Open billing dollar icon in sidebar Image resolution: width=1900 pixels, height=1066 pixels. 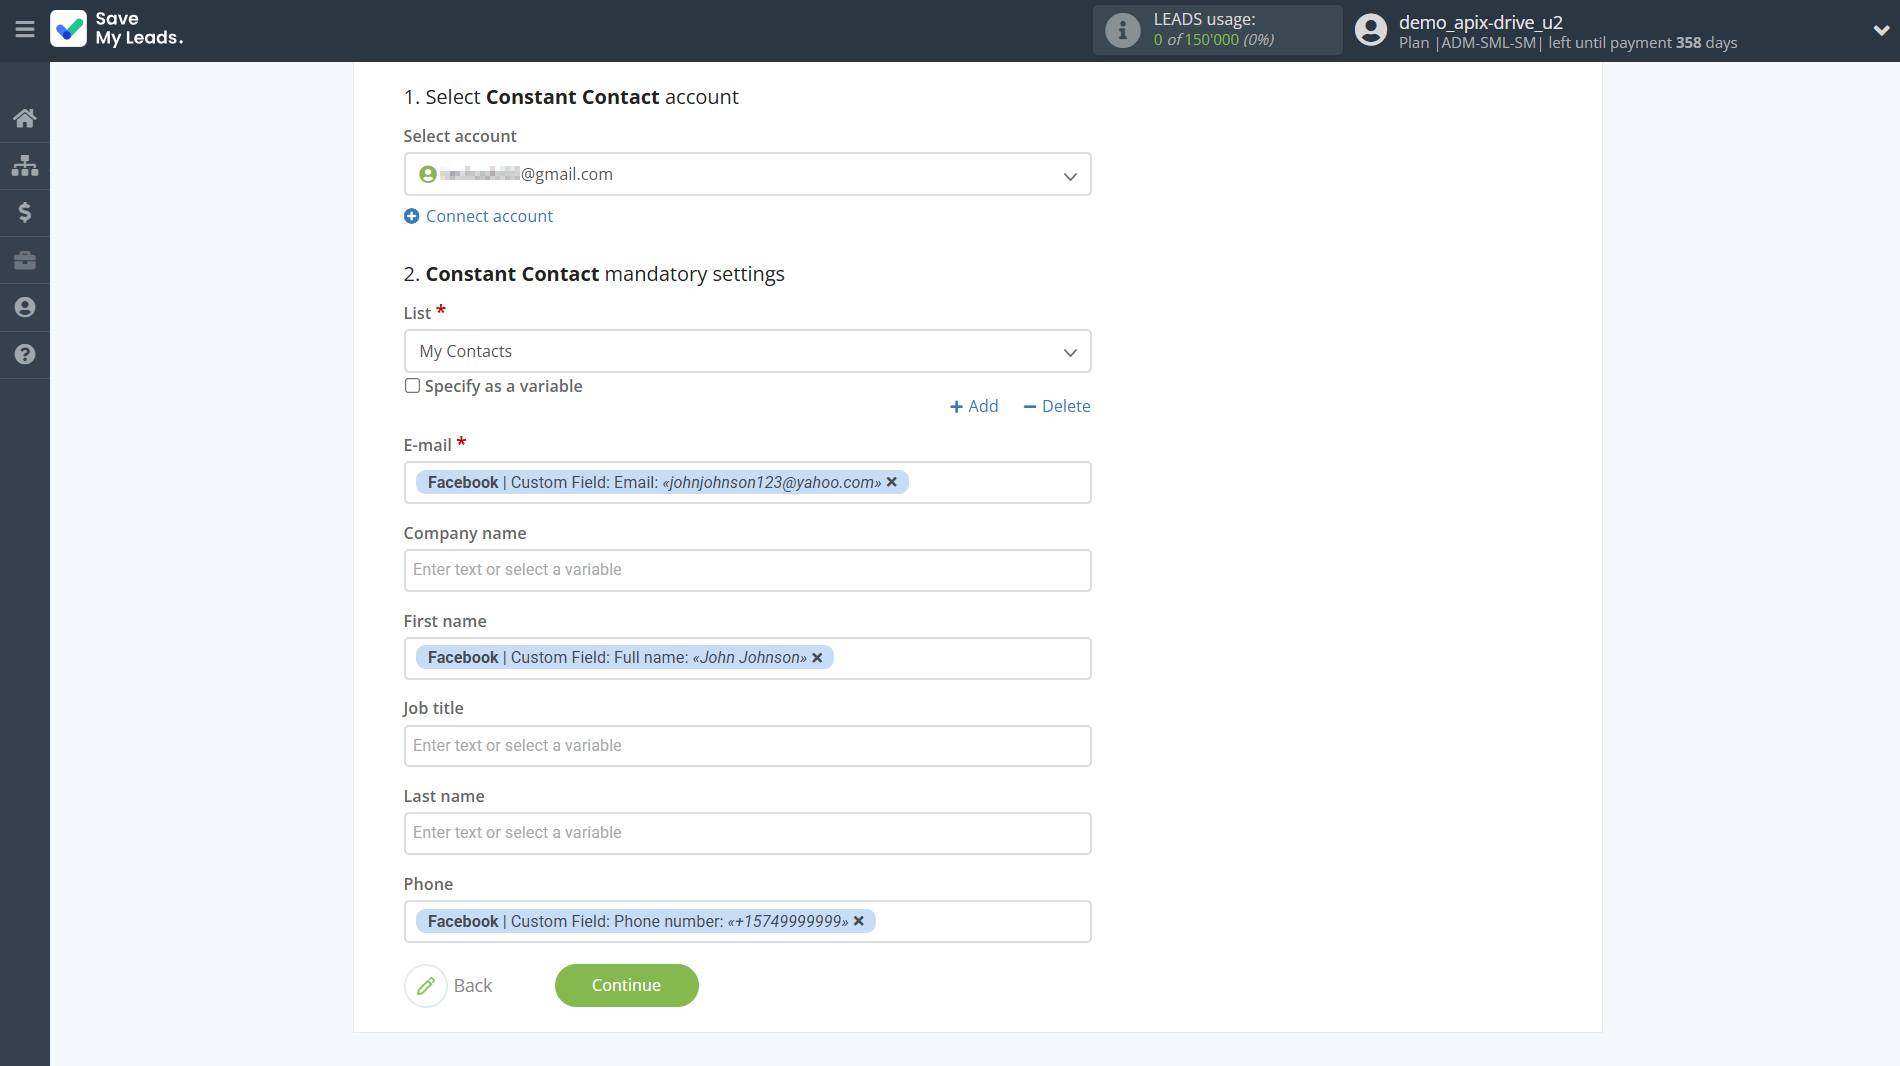(25, 213)
